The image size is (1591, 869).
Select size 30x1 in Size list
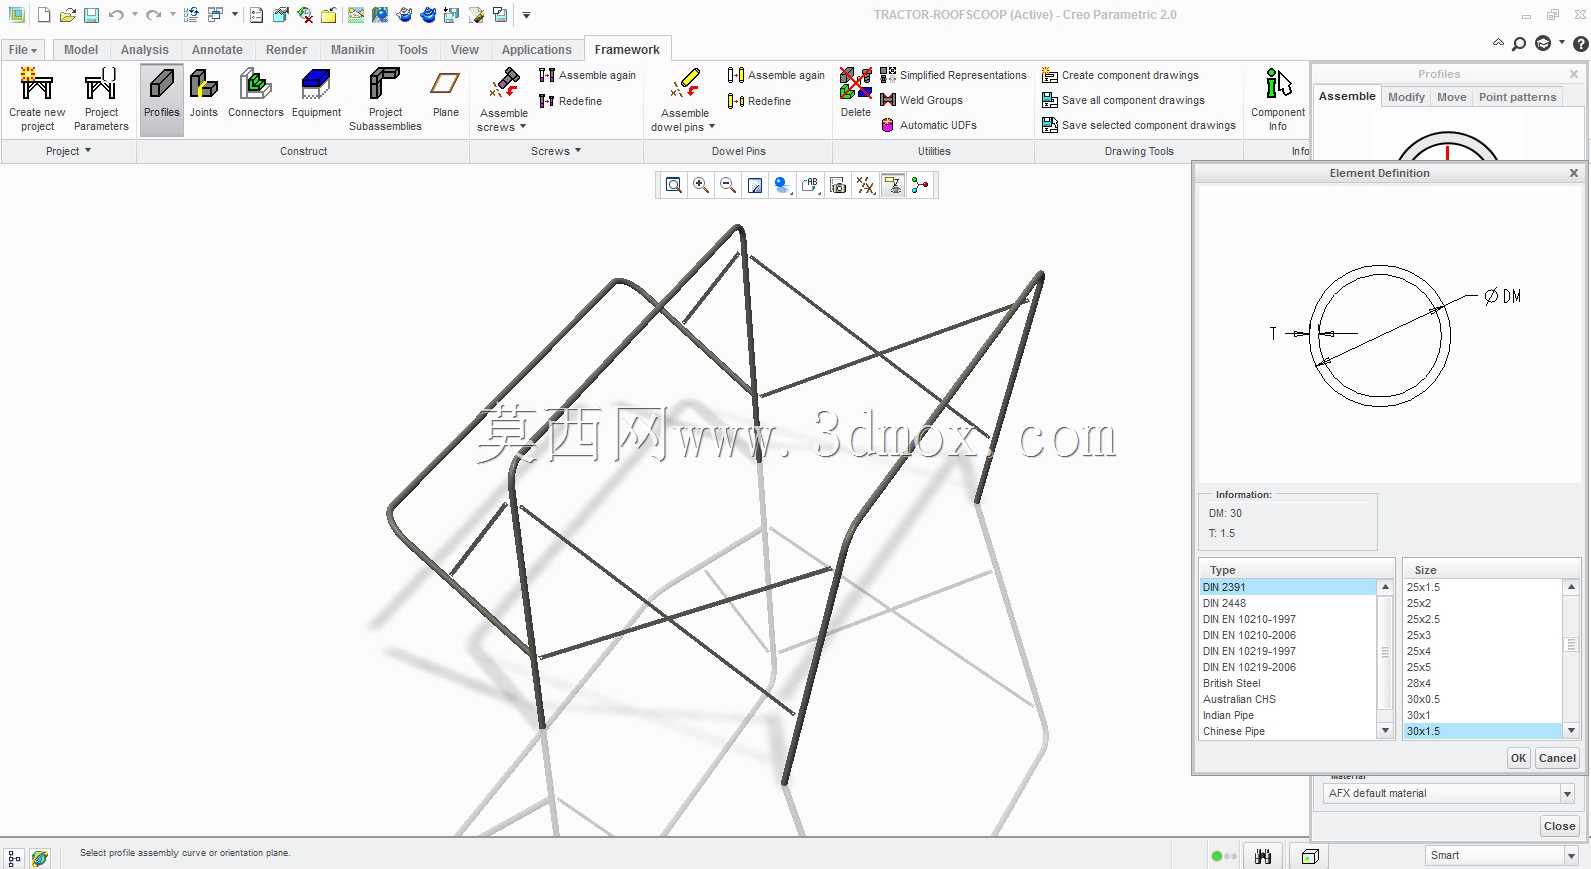click(x=1483, y=715)
